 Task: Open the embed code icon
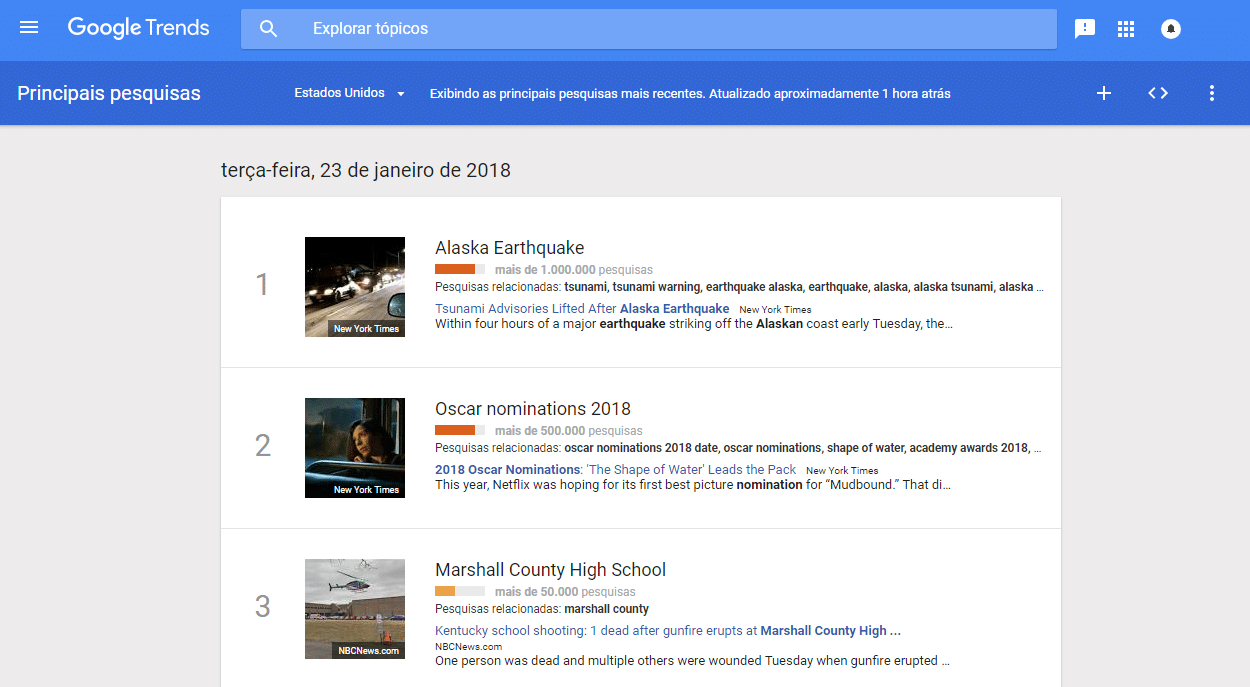coord(1158,93)
